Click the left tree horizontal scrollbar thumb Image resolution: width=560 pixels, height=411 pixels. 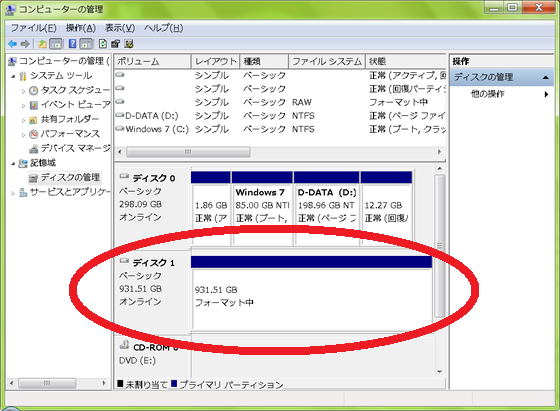[47, 383]
